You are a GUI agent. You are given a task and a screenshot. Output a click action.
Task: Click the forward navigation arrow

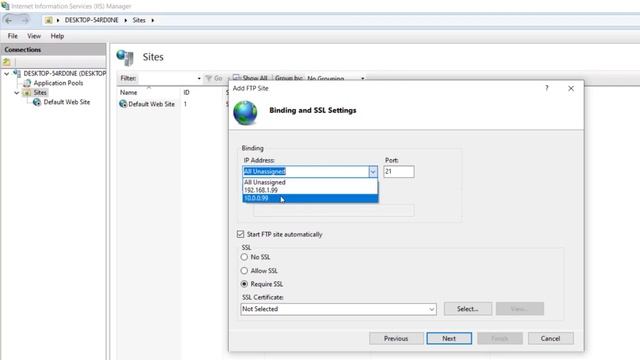(x=25, y=20)
